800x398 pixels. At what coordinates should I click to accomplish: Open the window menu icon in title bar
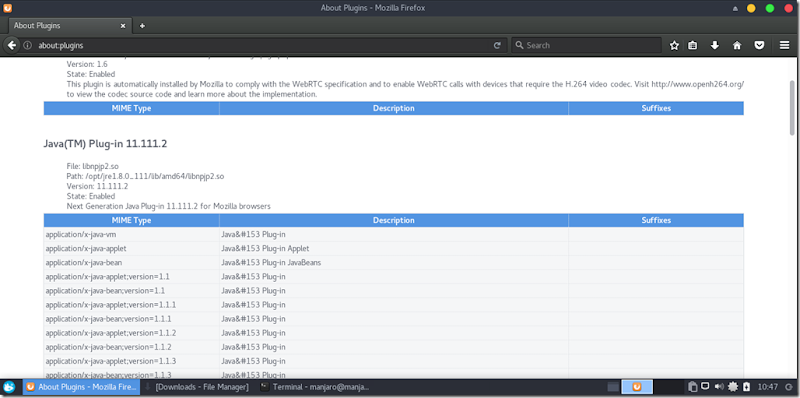(8, 8)
